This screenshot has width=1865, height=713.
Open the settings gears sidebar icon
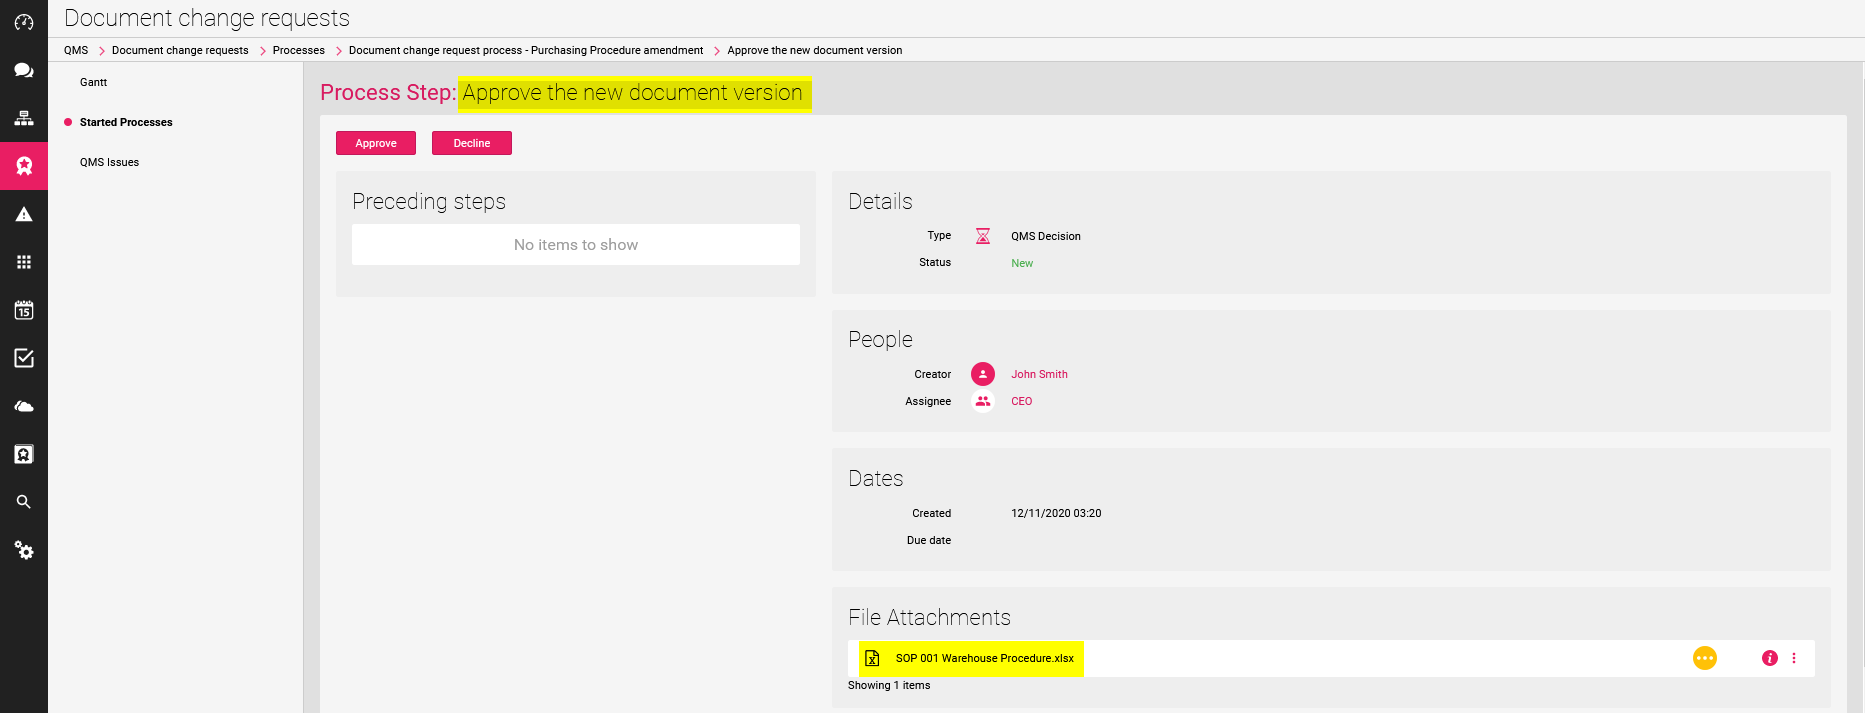24,550
